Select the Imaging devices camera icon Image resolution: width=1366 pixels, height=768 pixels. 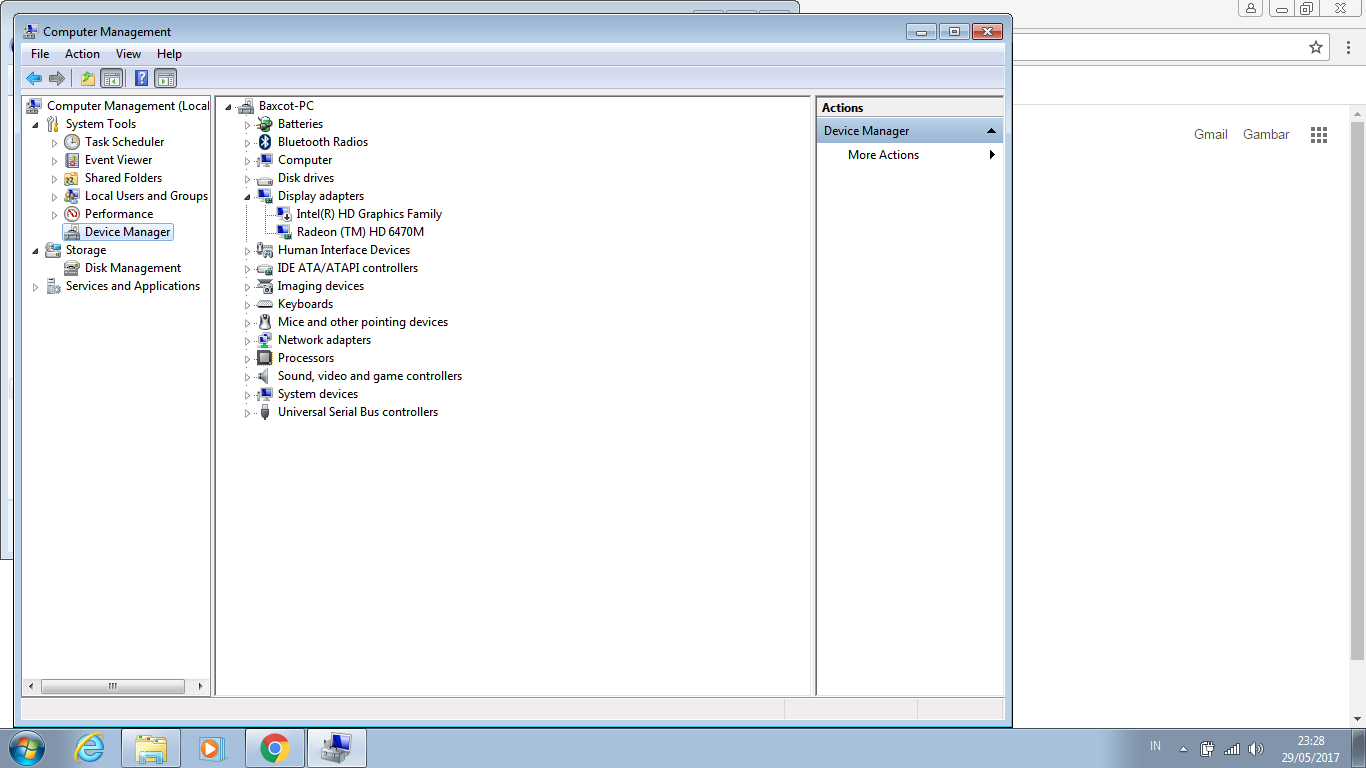(x=265, y=286)
